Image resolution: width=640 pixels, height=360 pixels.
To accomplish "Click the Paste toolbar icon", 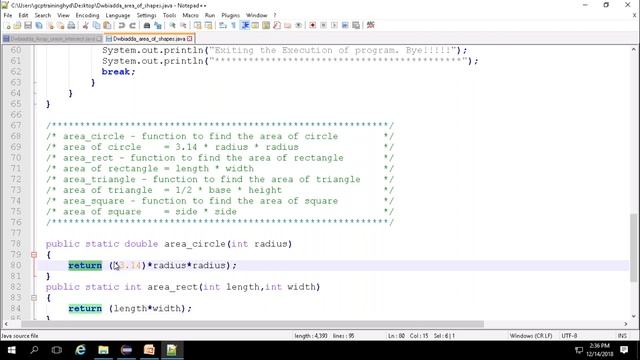I will coord(107,25).
